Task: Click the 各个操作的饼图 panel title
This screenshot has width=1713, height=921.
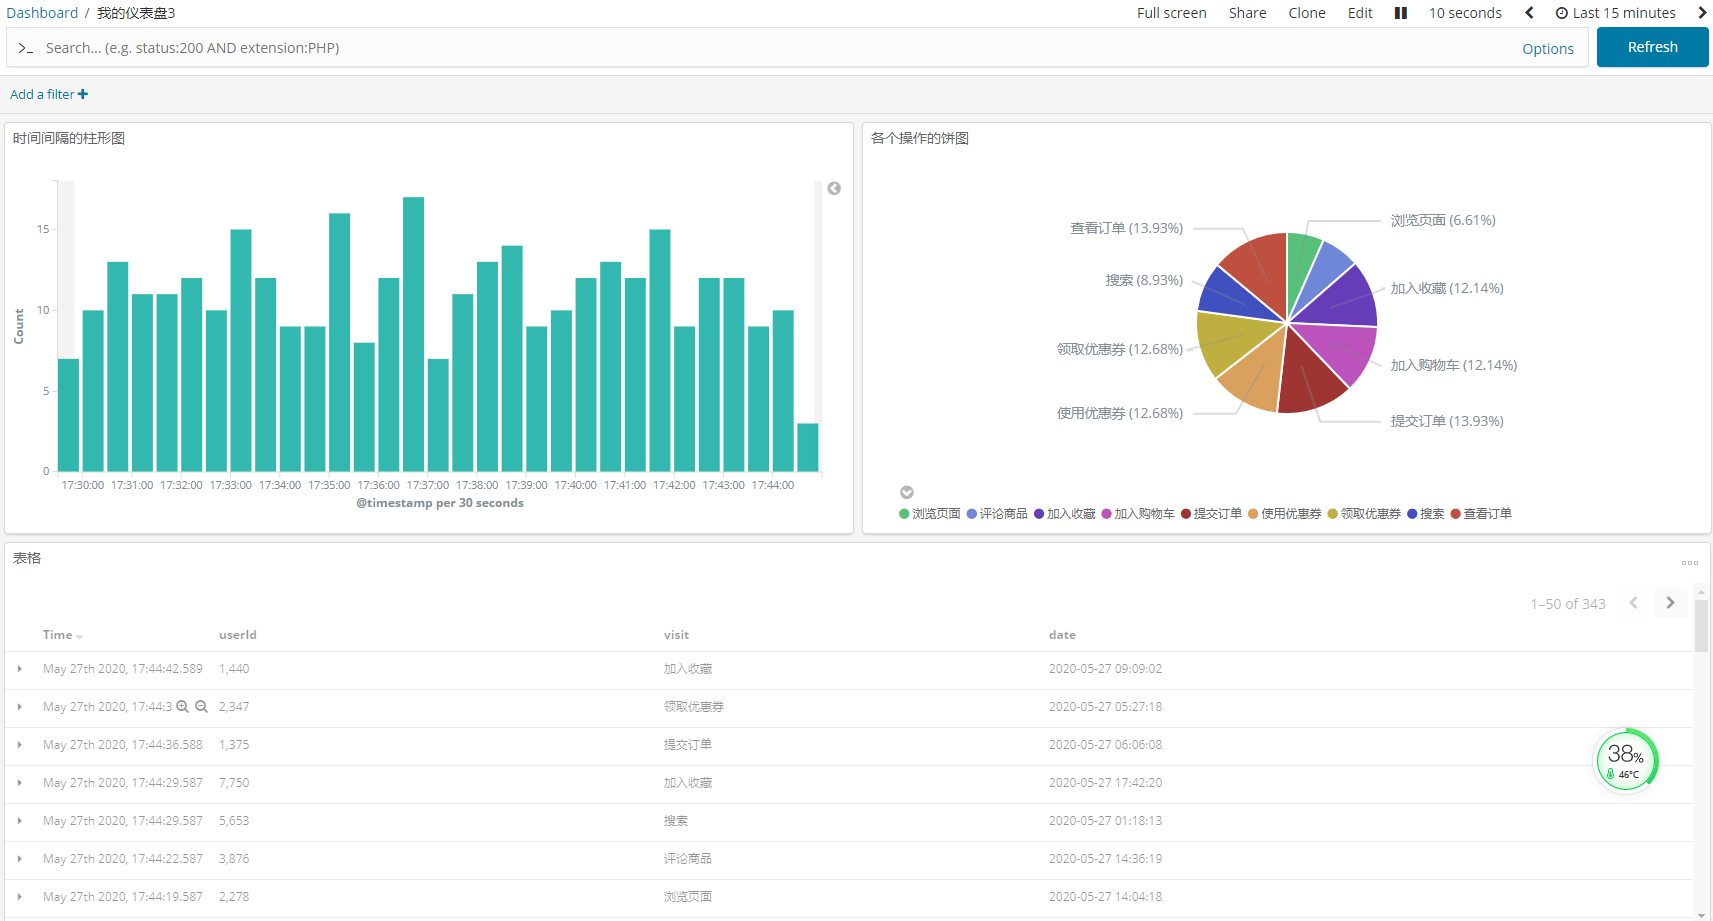Action: click(x=920, y=138)
